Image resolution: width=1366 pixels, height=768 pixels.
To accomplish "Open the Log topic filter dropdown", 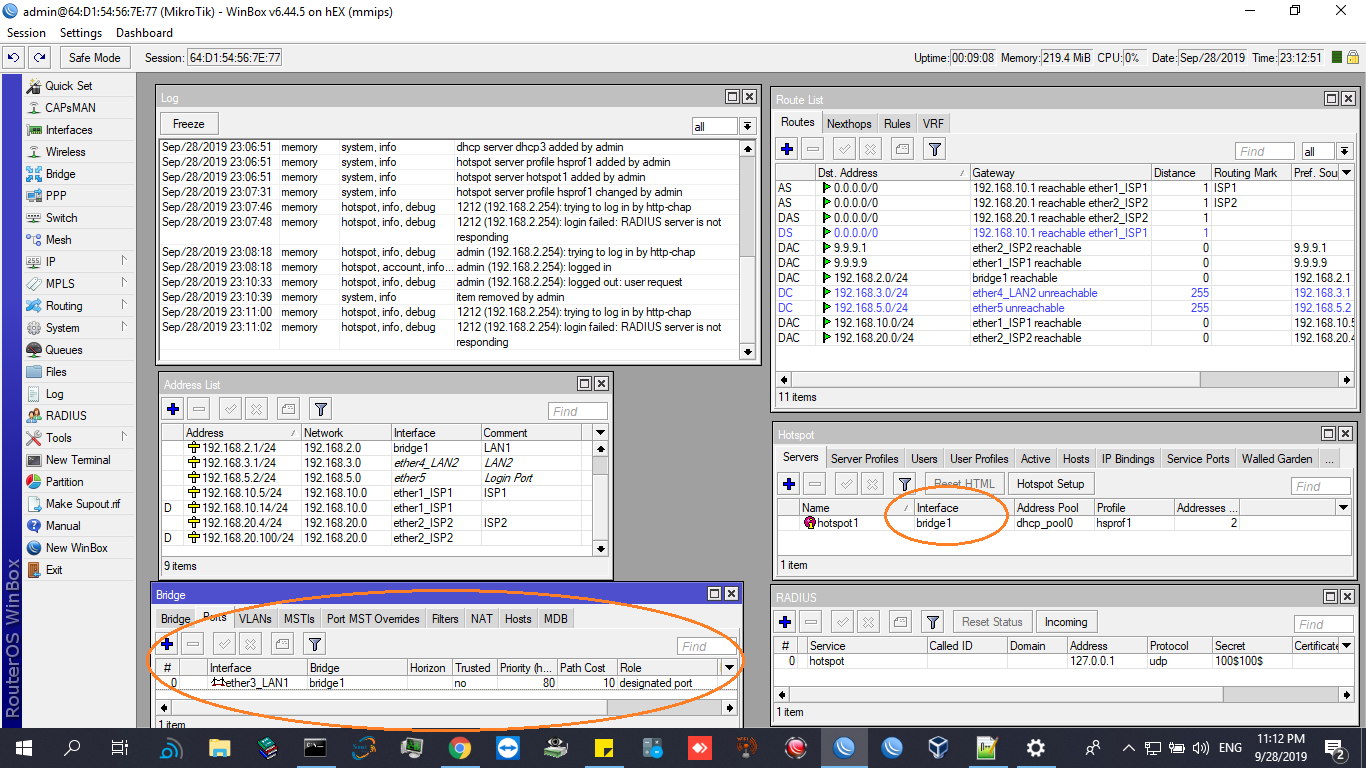I will coord(747,126).
